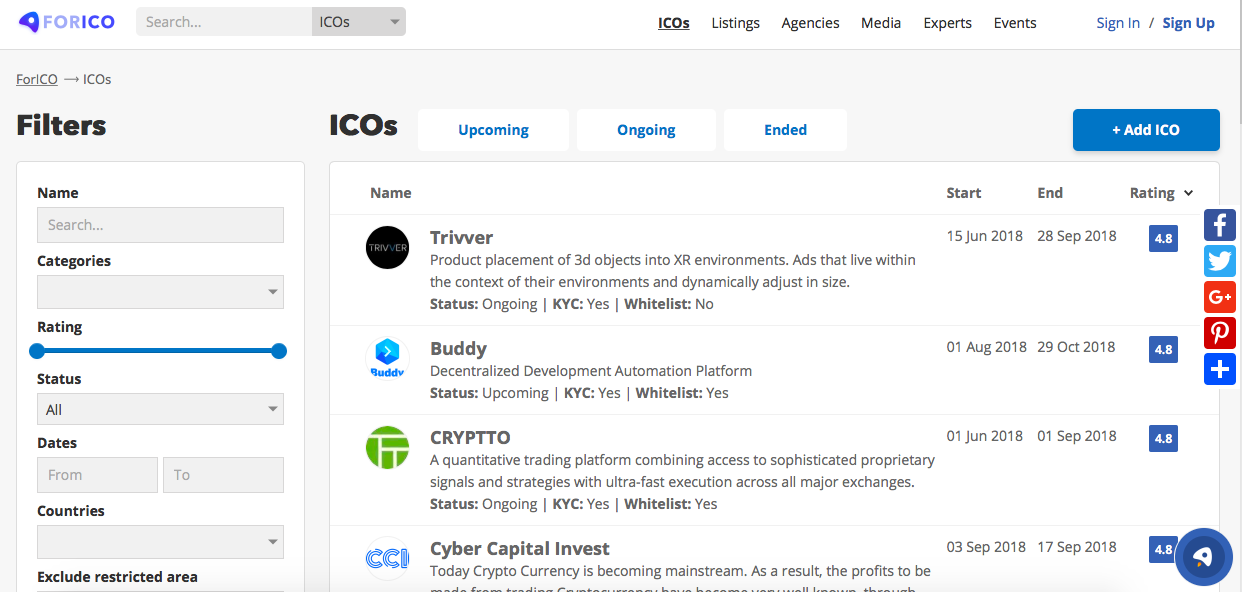Focus the Name filter search field
The width and height of the screenshot is (1242, 592).
pos(160,225)
